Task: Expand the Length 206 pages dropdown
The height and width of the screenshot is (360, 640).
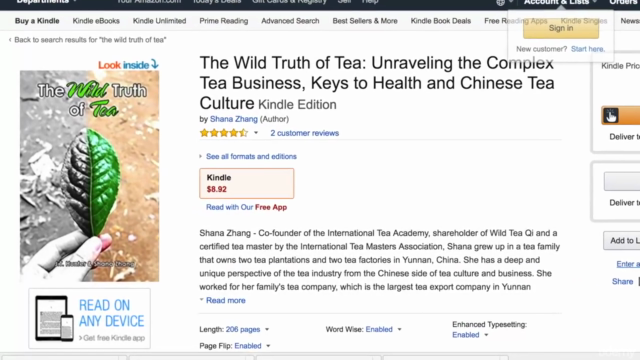Action: [267, 329]
